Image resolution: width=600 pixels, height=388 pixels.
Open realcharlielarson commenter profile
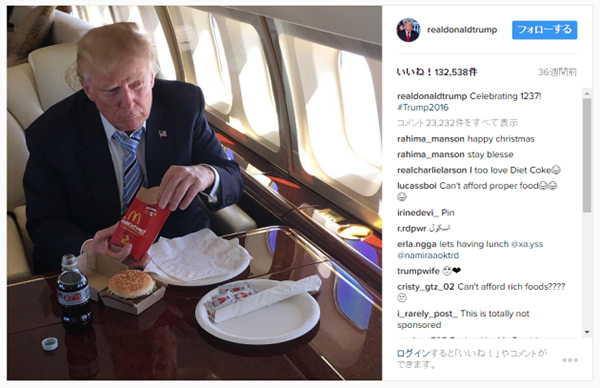432,170
